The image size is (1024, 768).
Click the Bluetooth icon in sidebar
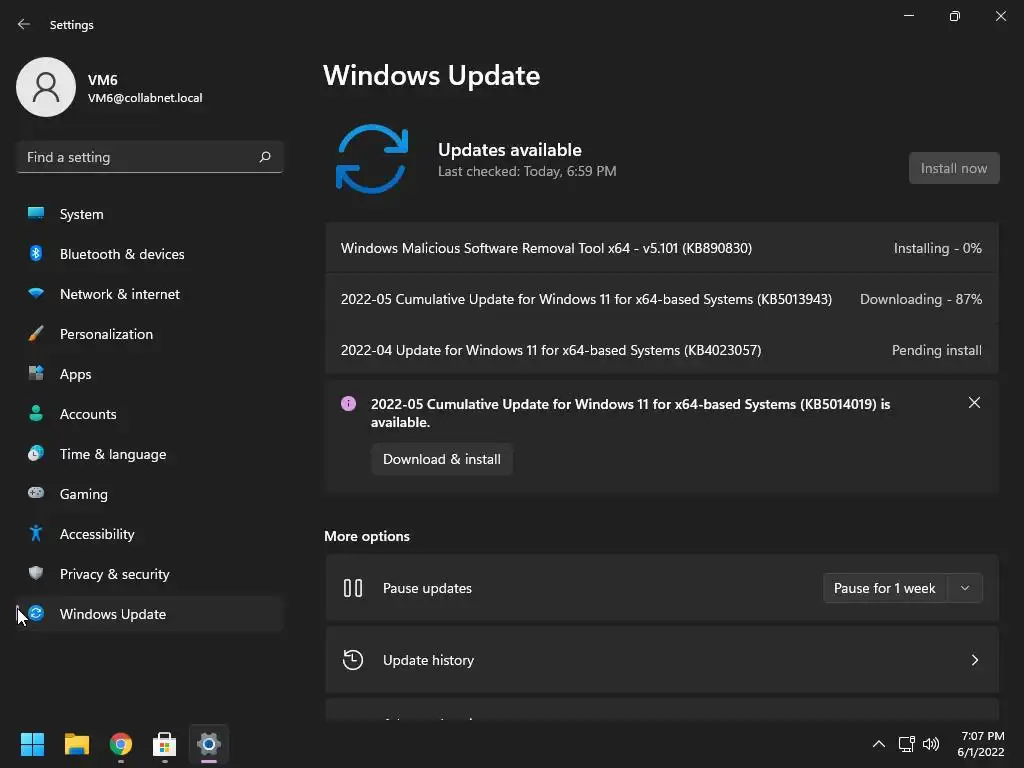pos(36,253)
